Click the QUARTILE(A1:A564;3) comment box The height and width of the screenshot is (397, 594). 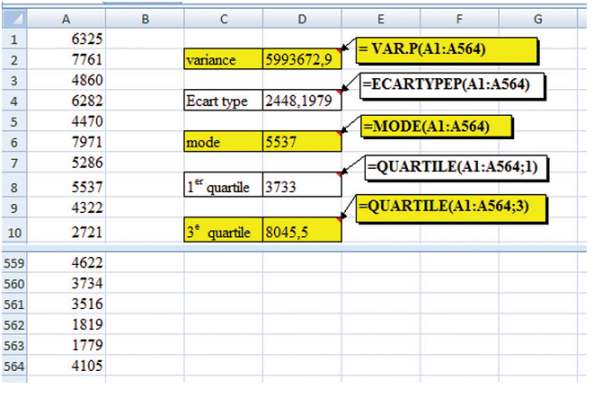[x=452, y=208]
